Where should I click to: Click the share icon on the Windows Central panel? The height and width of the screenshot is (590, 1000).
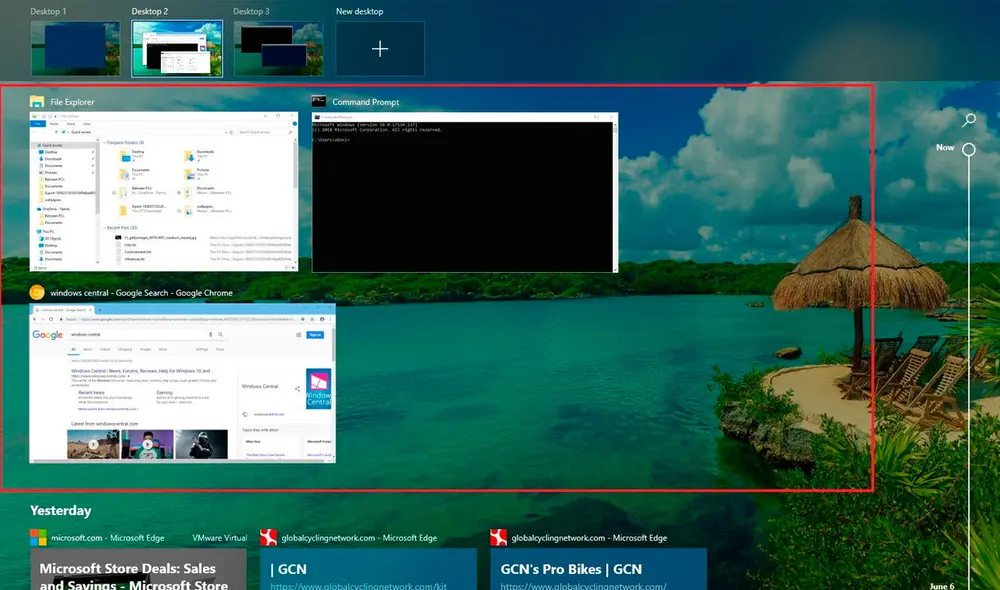[297, 388]
